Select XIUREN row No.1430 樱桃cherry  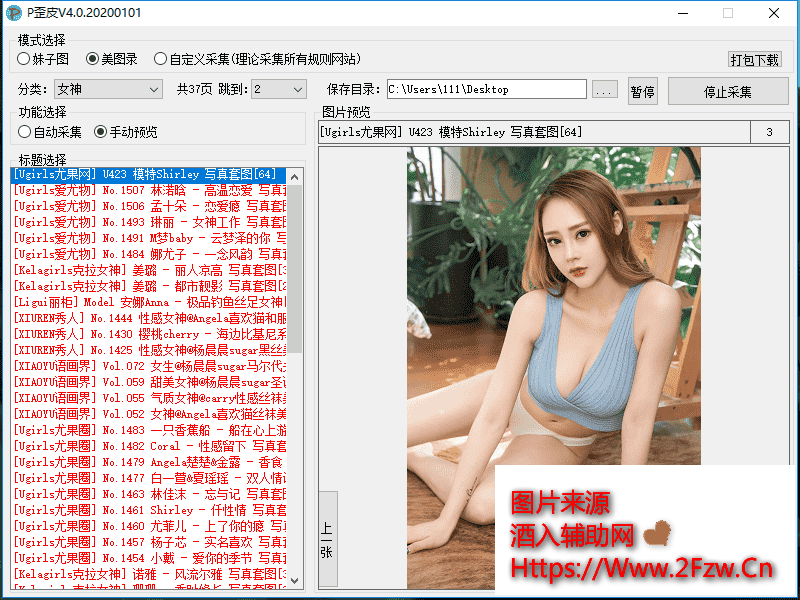click(148, 334)
